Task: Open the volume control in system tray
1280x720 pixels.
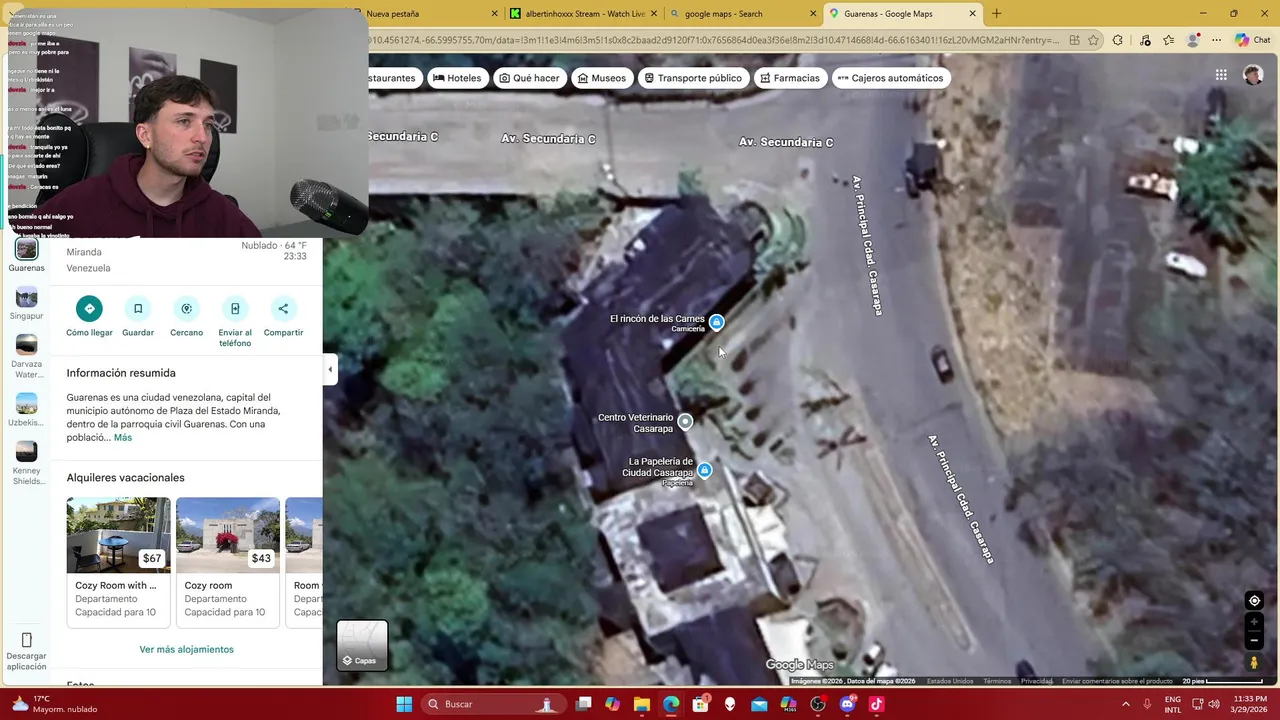Action: (1214, 704)
